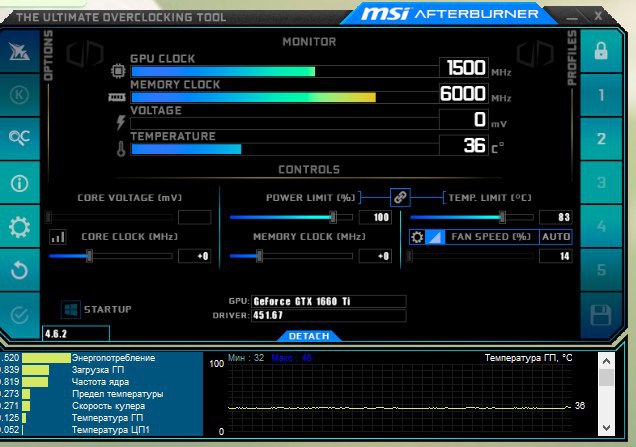Image resolution: width=636 pixels, height=447 pixels.
Task: Click the MSI dragon logo icon
Action: pos(19,52)
